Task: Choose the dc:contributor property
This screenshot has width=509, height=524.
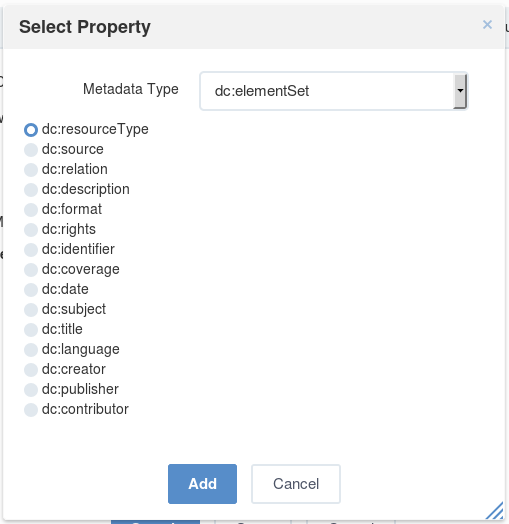Action: click(31, 410)
